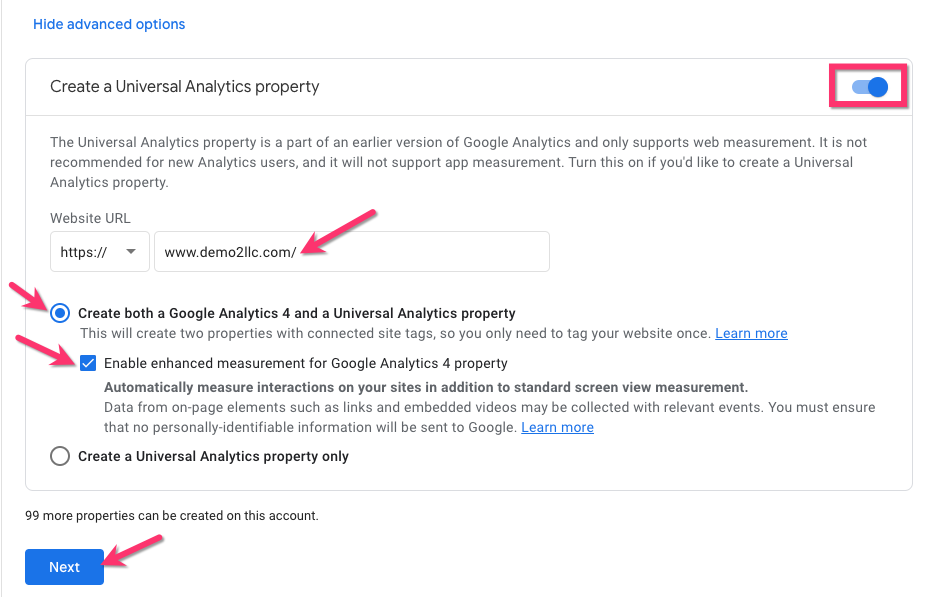Click the Website URL field label
The height and width of the screenshot is (597, 932).
(x=90, y=218)
